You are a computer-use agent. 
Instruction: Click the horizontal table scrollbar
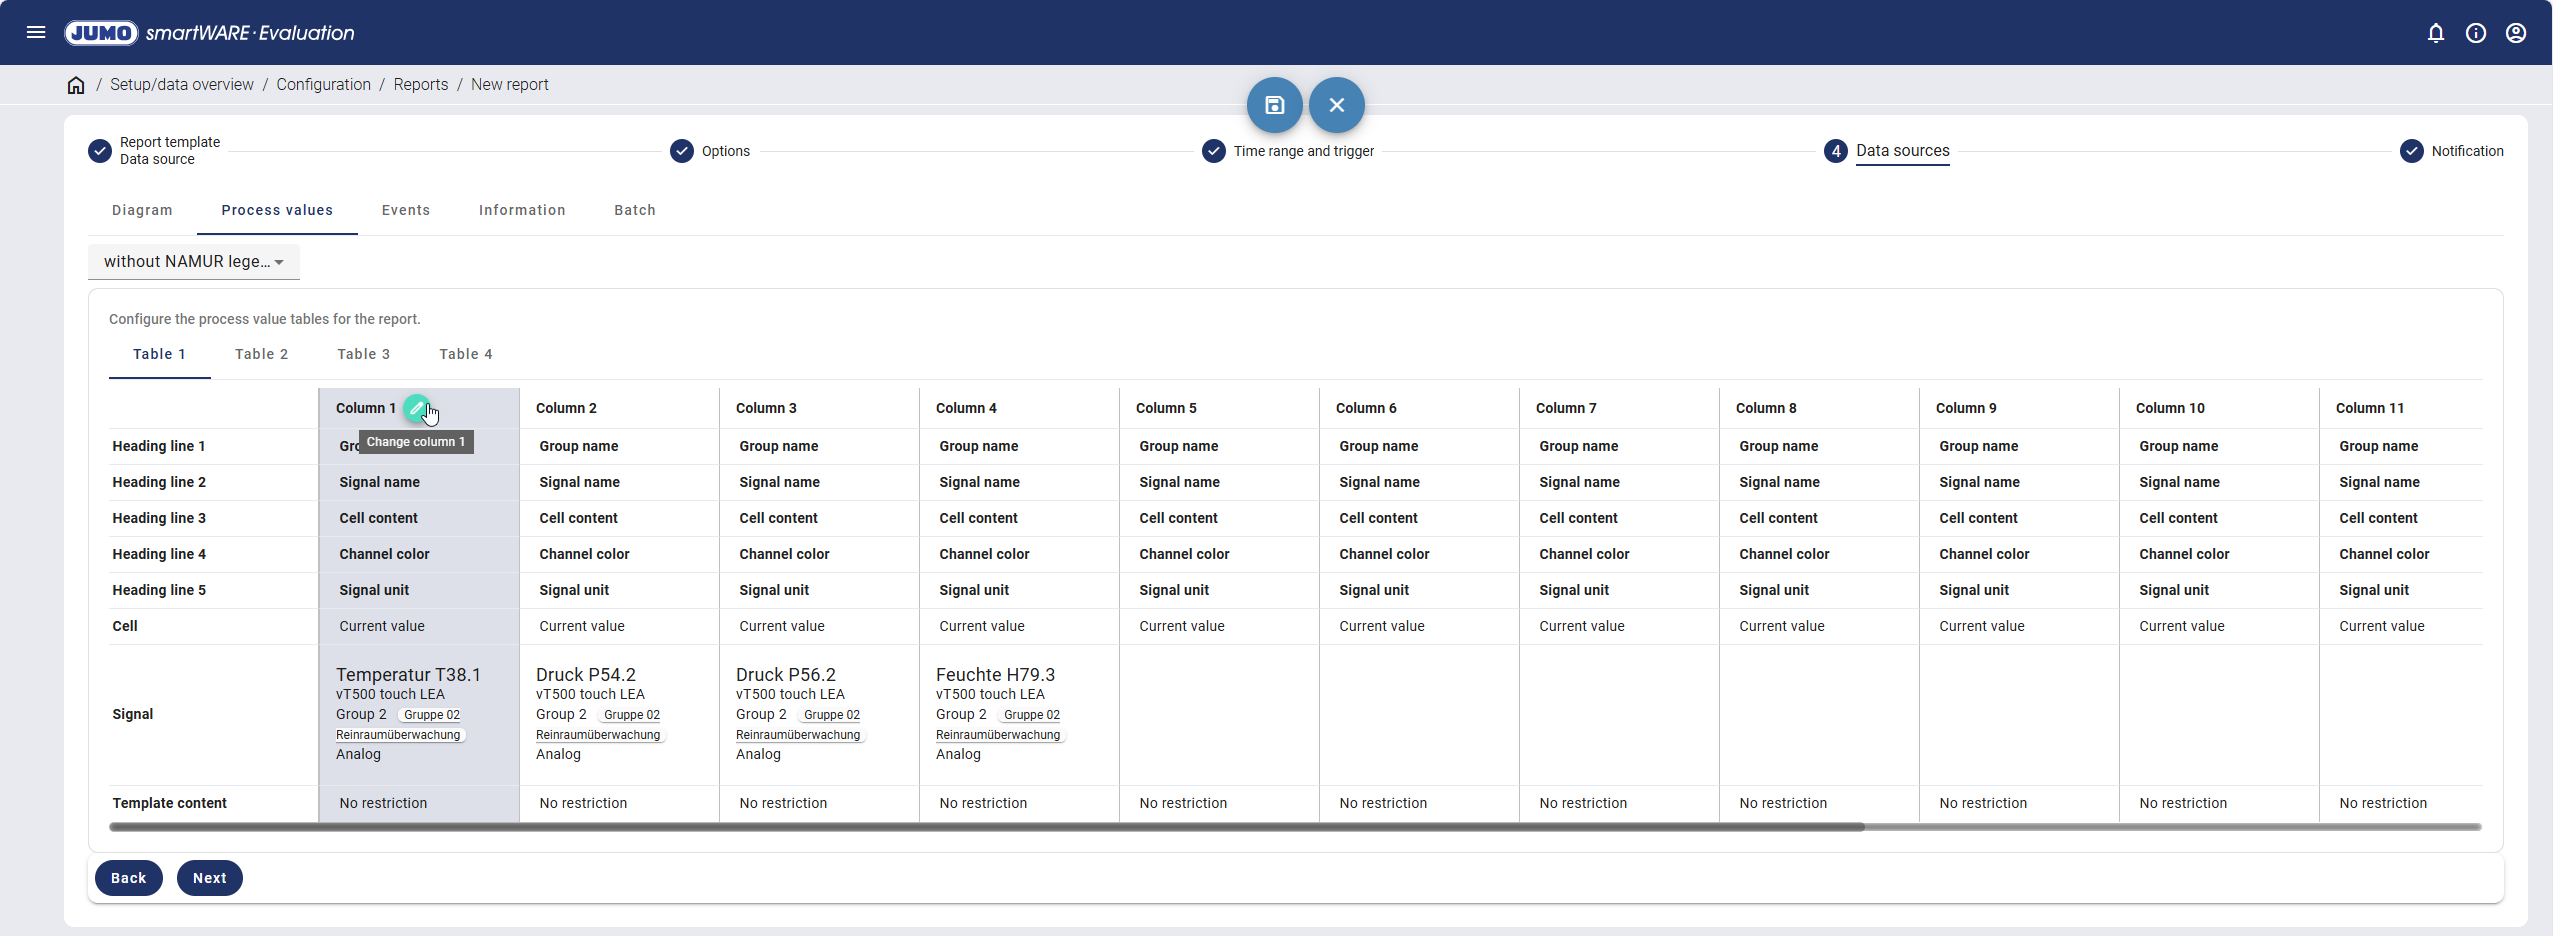click(986, 827)
